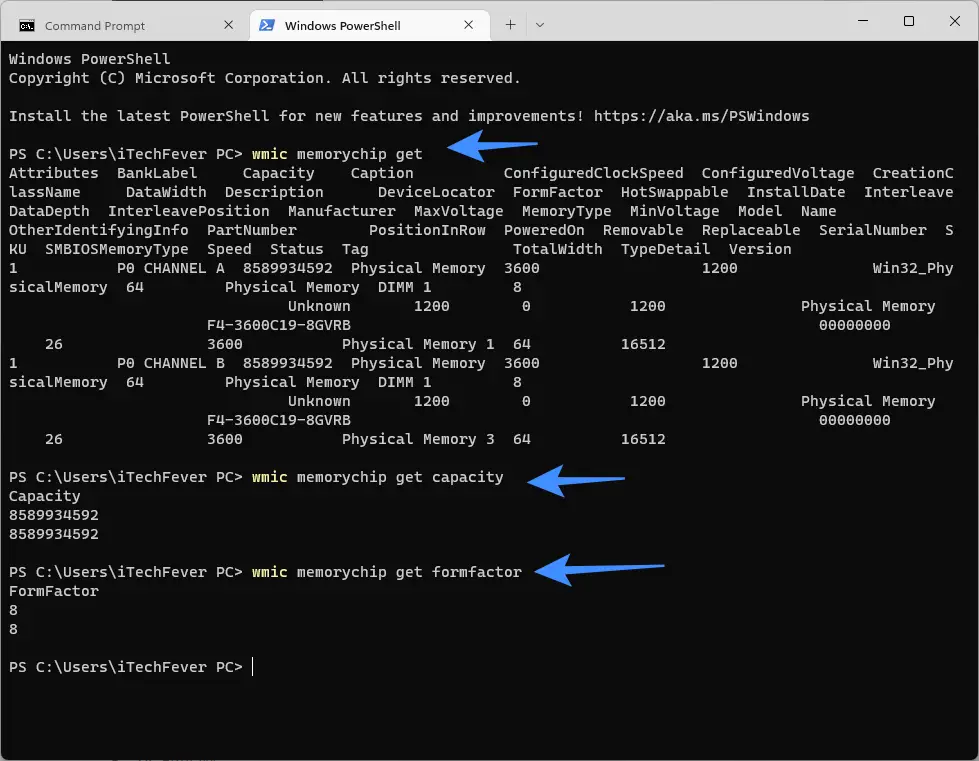Screen dimensions: 979x761
Task: Click the "Manufacturer" column header
Action: (x=342, y=211)
